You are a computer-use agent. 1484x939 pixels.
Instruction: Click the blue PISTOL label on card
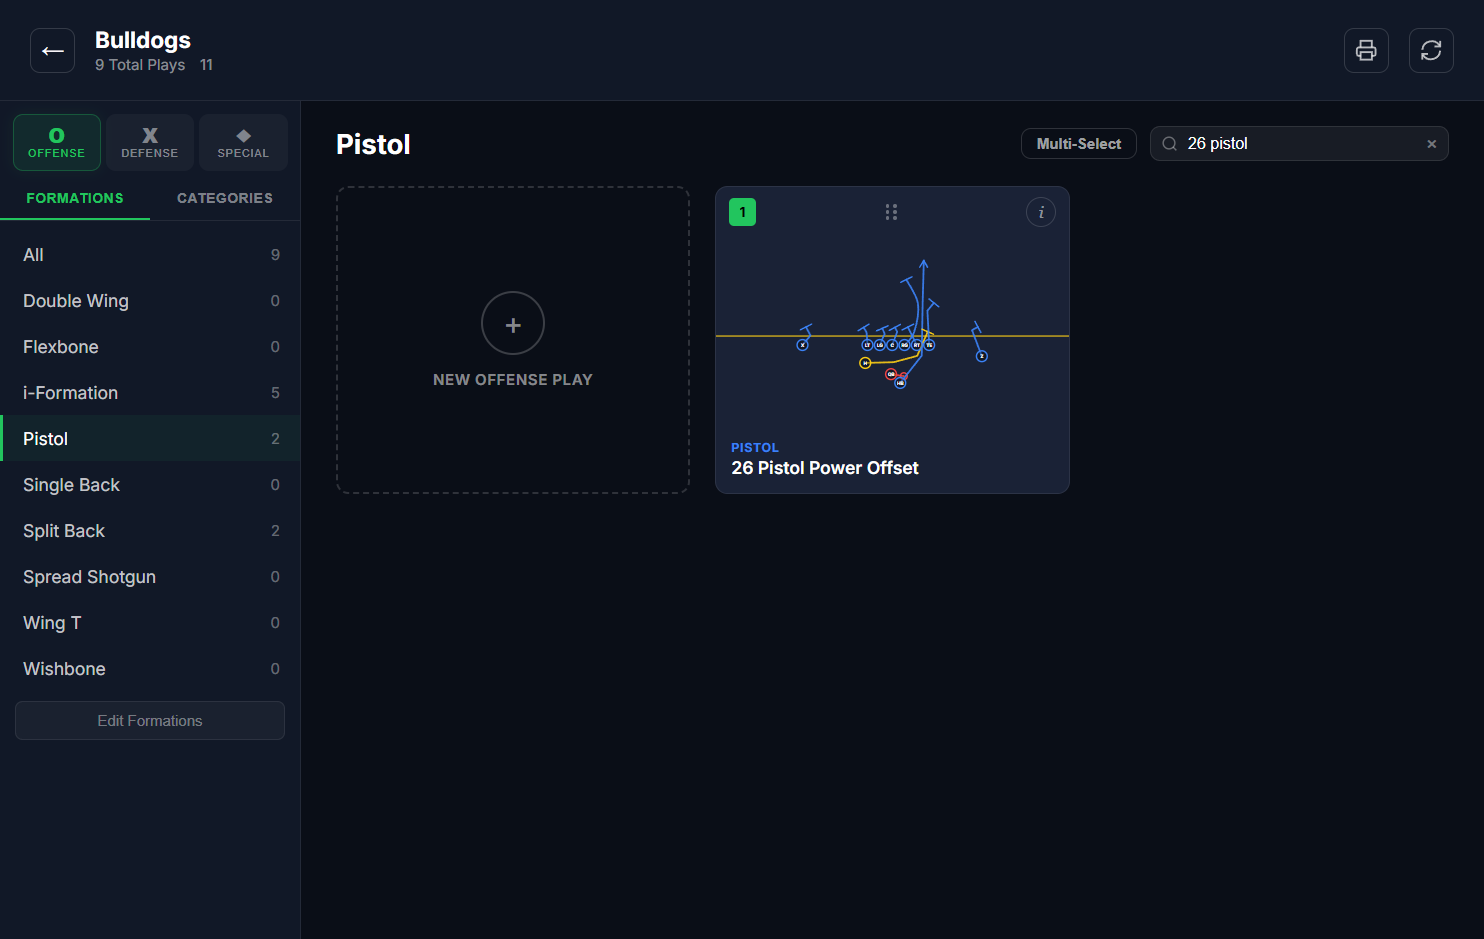(755, 448)
